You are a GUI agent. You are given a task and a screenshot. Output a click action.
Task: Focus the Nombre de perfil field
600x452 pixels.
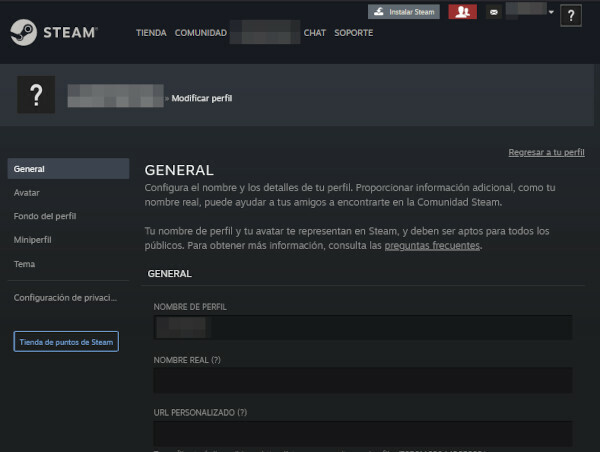tap(363, 327)
